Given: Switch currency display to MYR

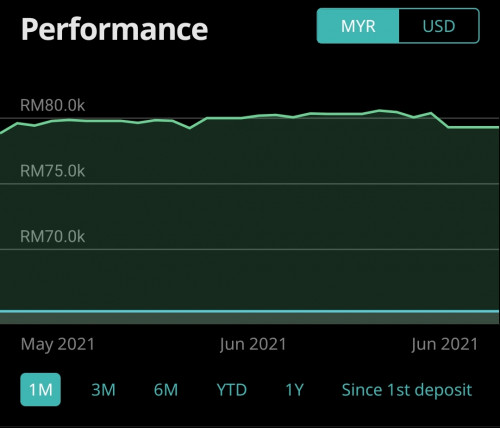Looking at the screenshot, I should tap(358, 26).
